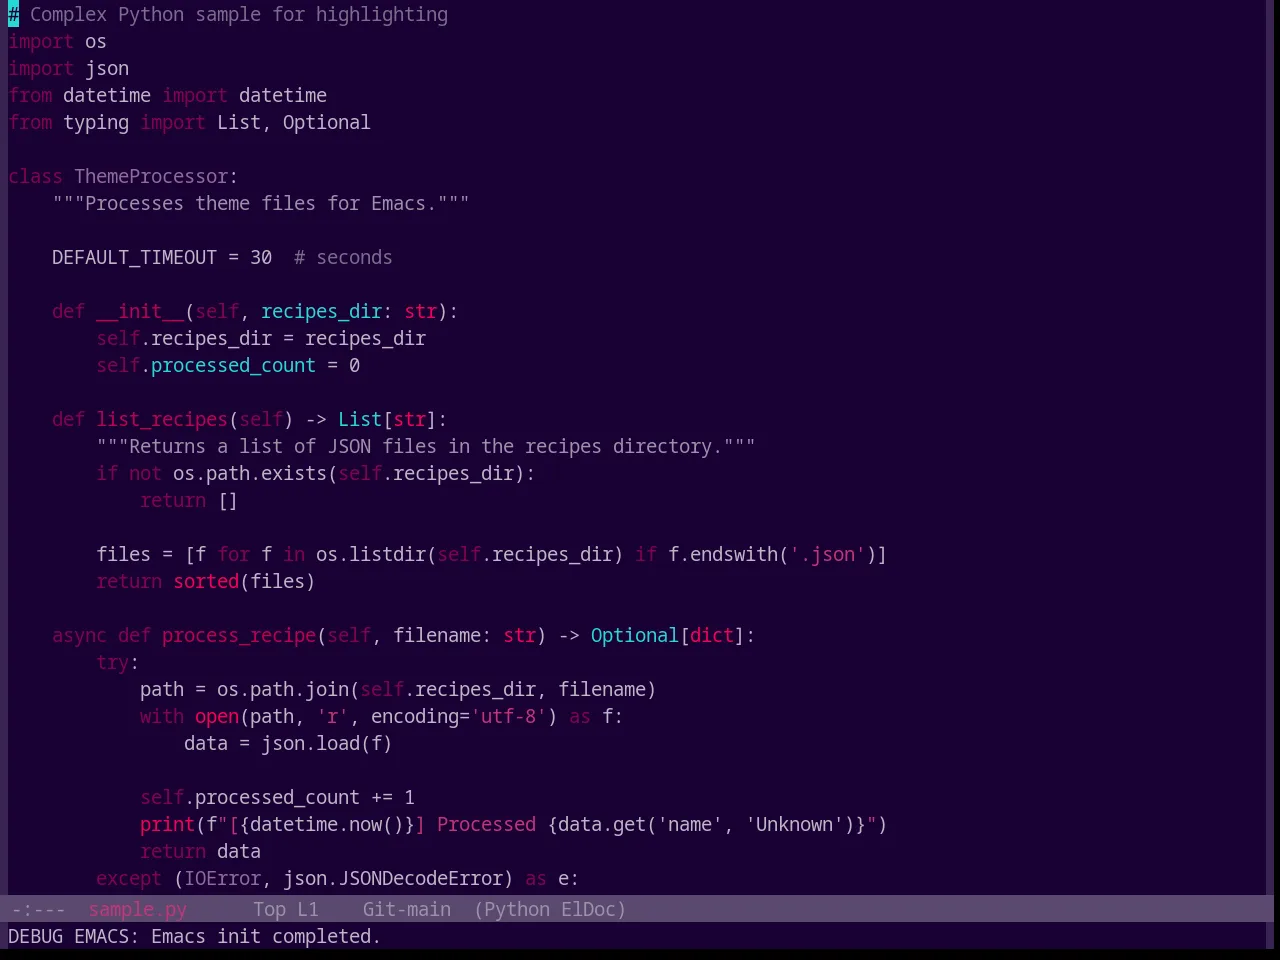Click the Git-main version control indicator

point(406,909)
